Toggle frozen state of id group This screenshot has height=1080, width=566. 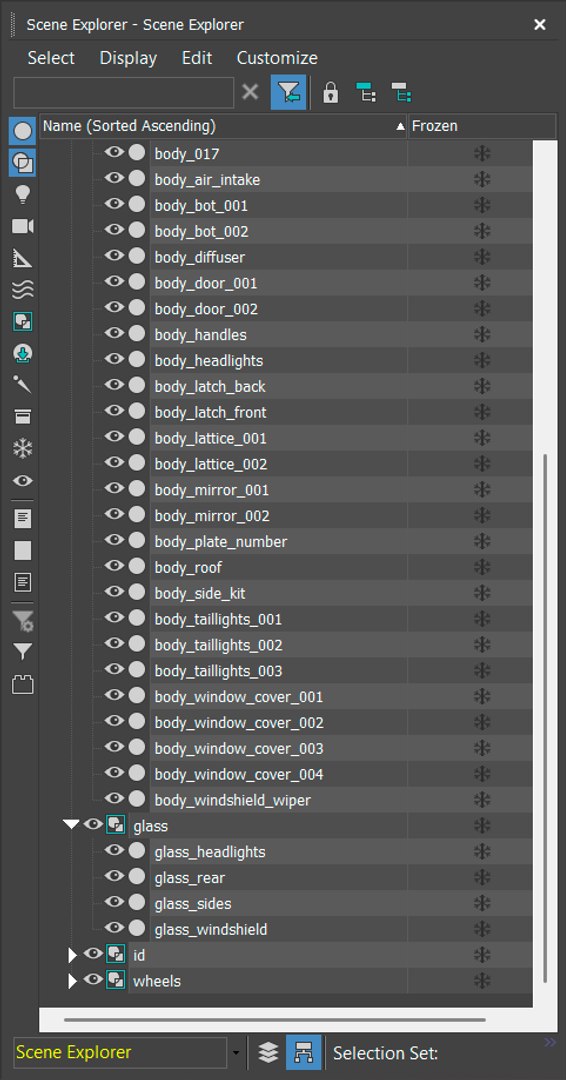[482, 955]
